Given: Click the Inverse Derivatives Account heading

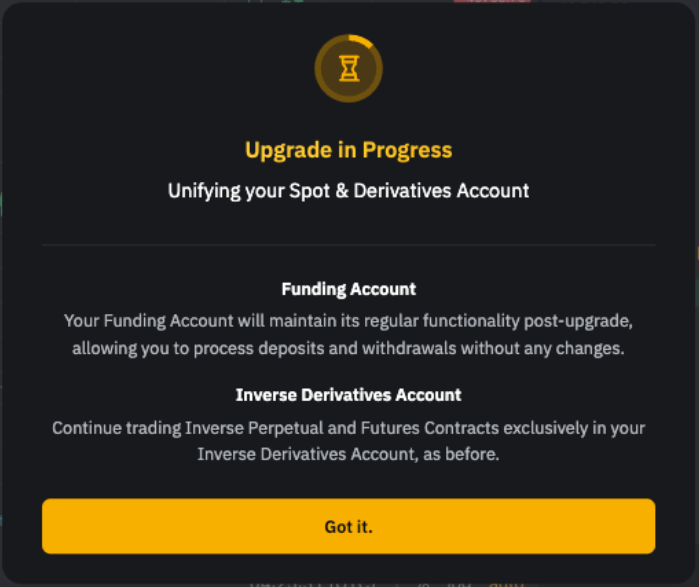Looking at the screenshot, I should pyautogui.click(x=349, y=395).
